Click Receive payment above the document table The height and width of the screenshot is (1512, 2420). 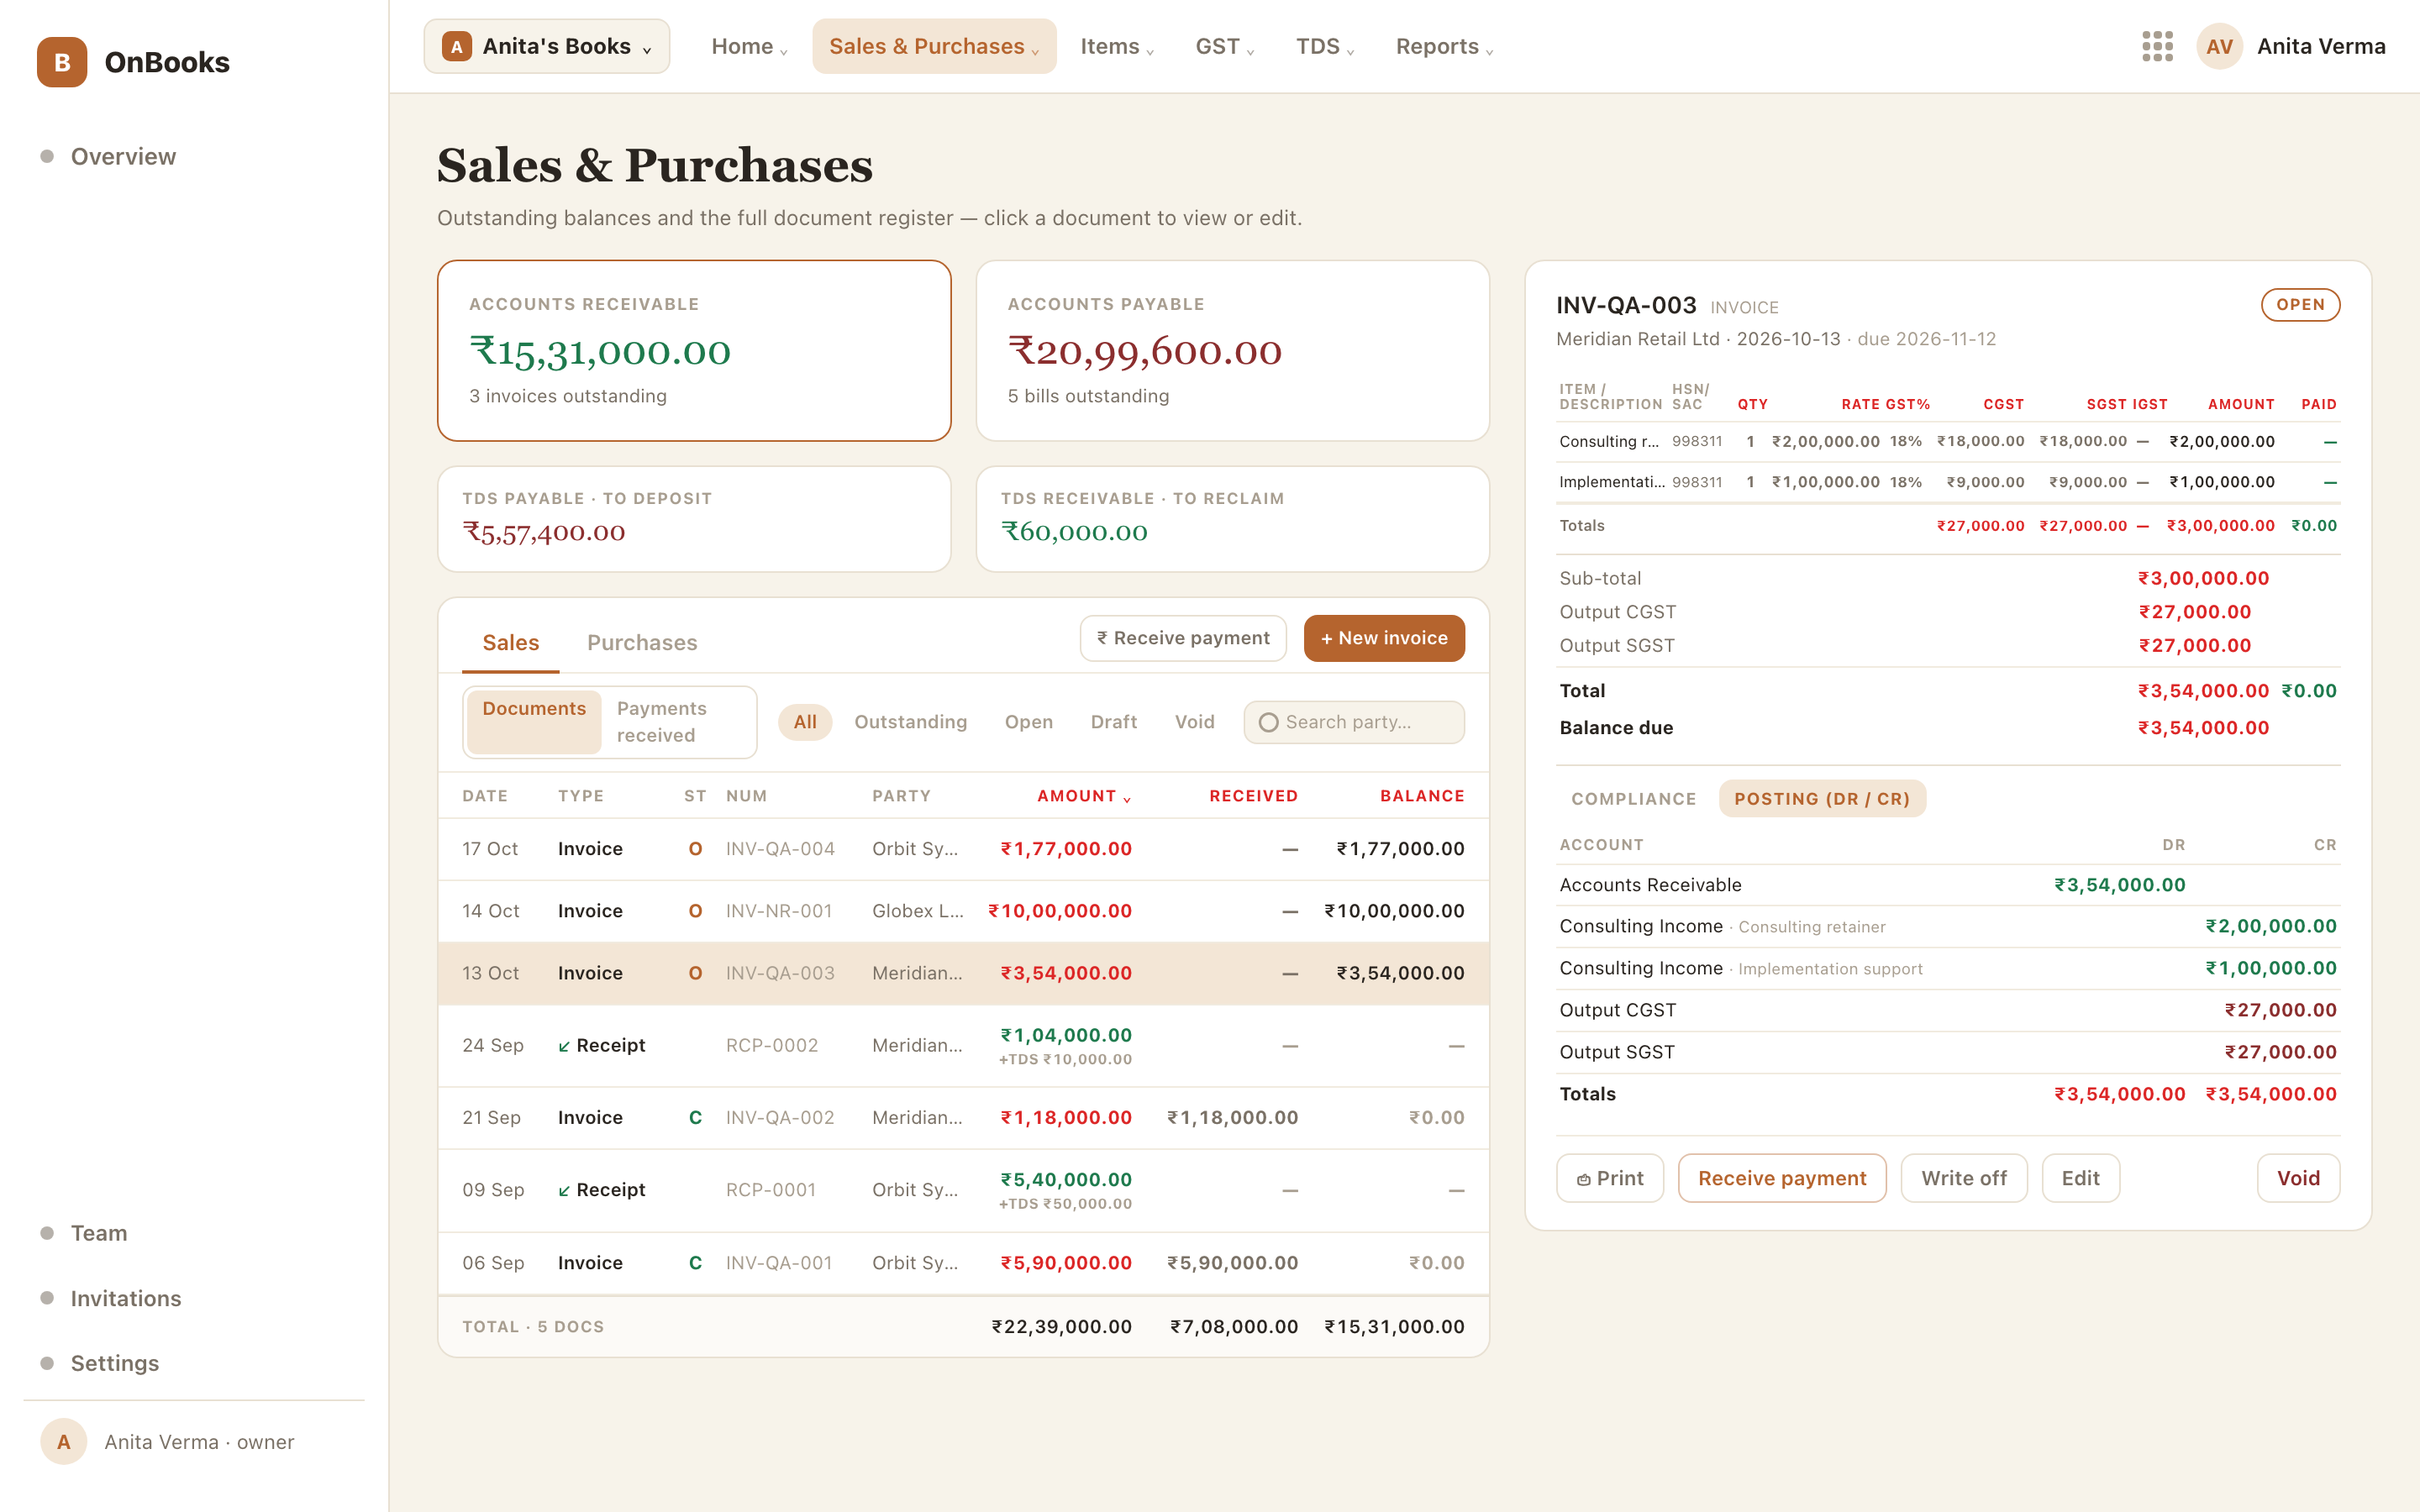(1183, 638)
